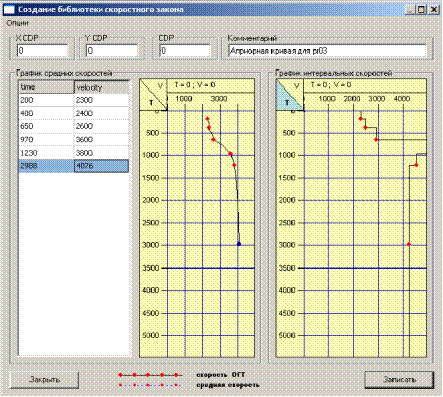Select velocity cell 2600

click(x=101, y=126)
